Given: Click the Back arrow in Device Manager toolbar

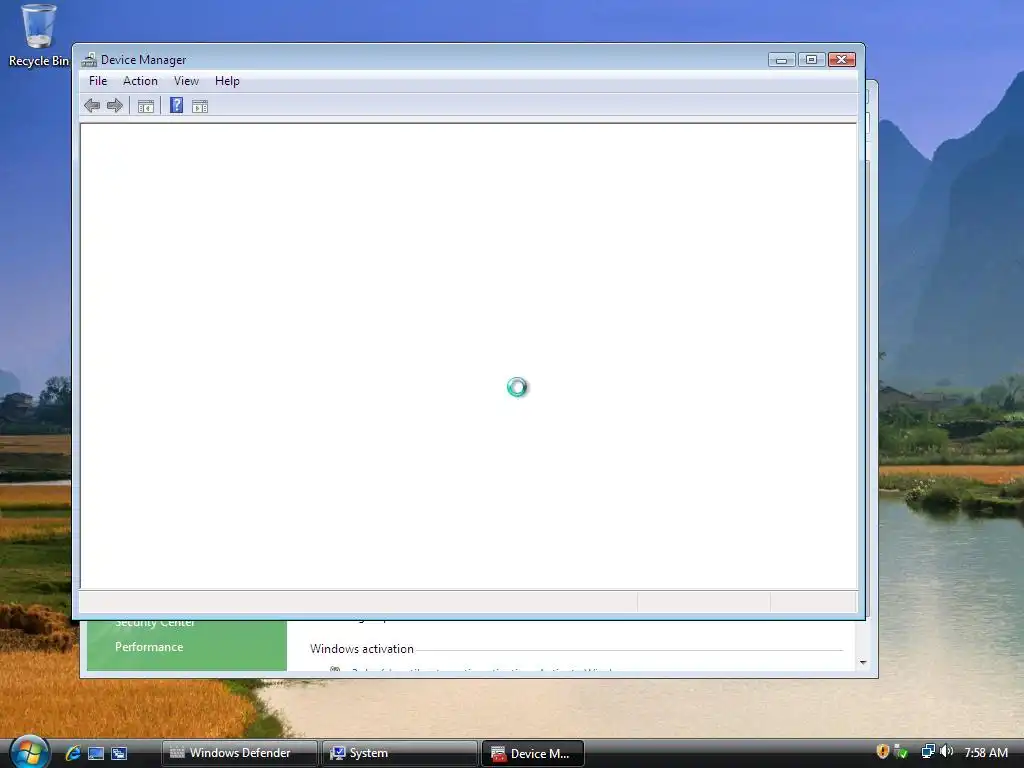Looking at the screenshot, I should (92, 106).
